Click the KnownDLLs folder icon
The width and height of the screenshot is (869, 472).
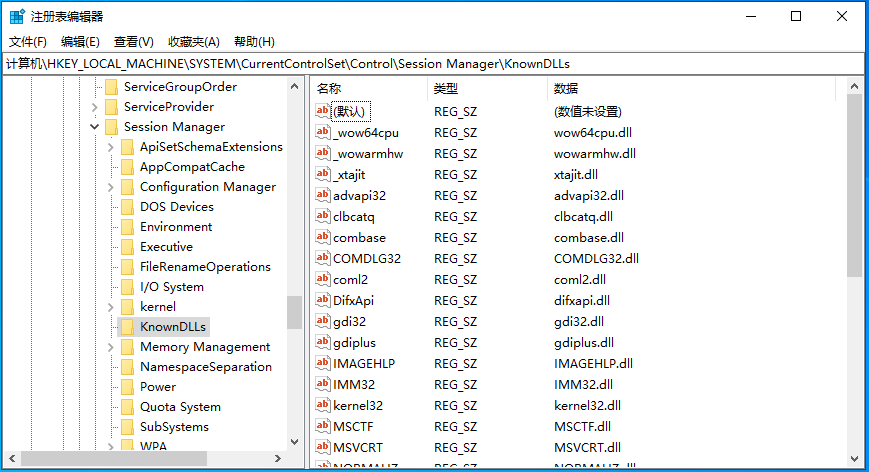(x=127, y=327)
